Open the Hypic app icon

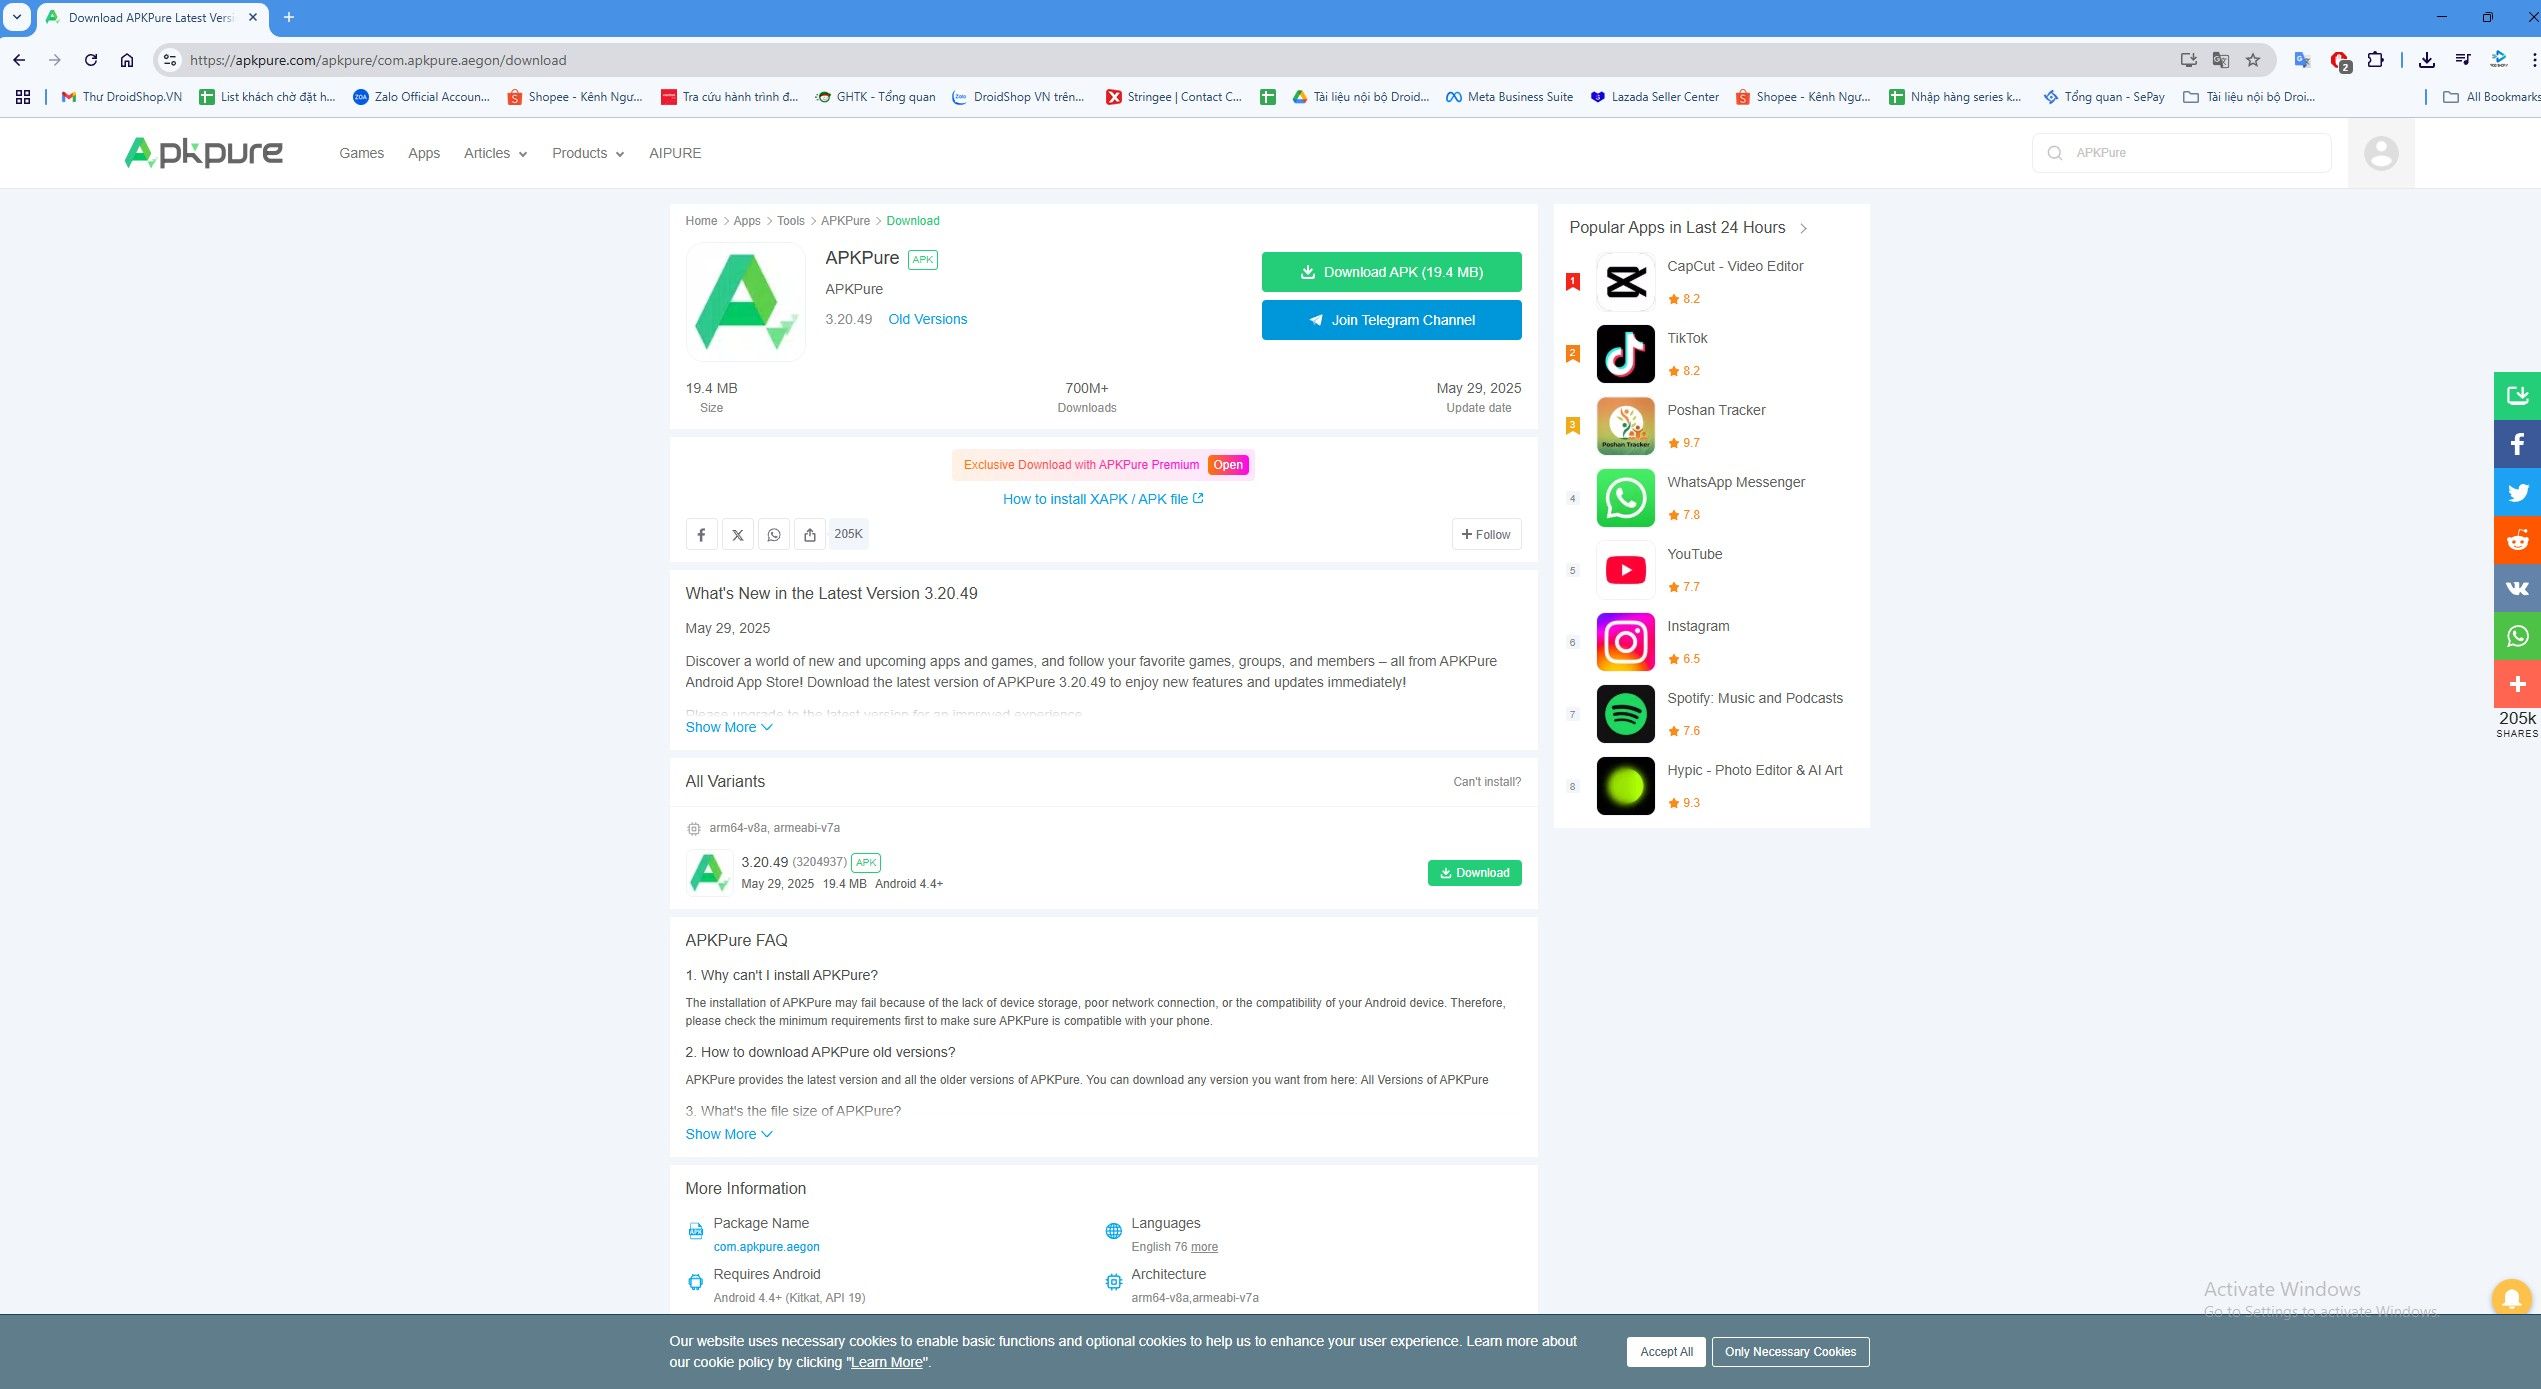(1625, 786)
